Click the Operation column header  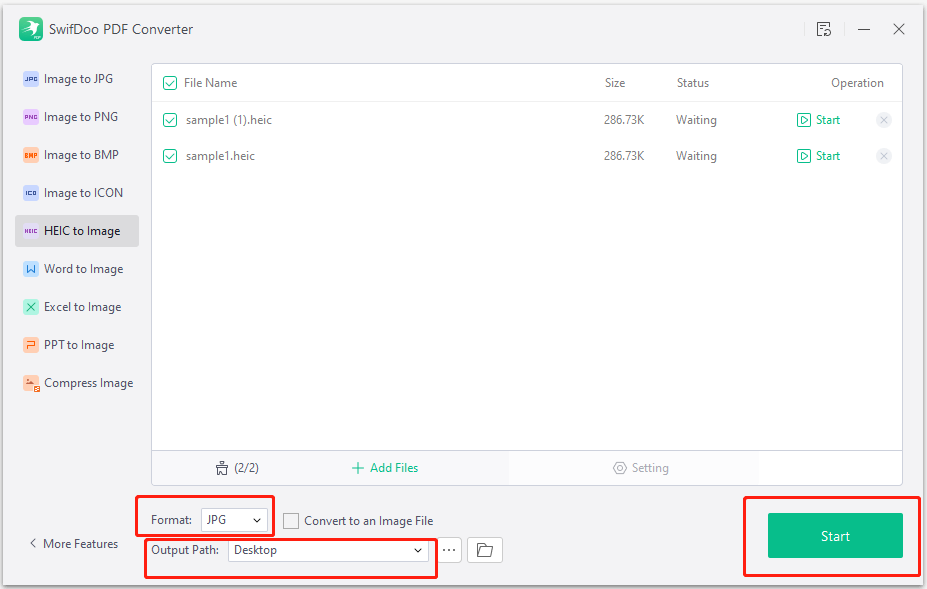click(x=857, y=83)
